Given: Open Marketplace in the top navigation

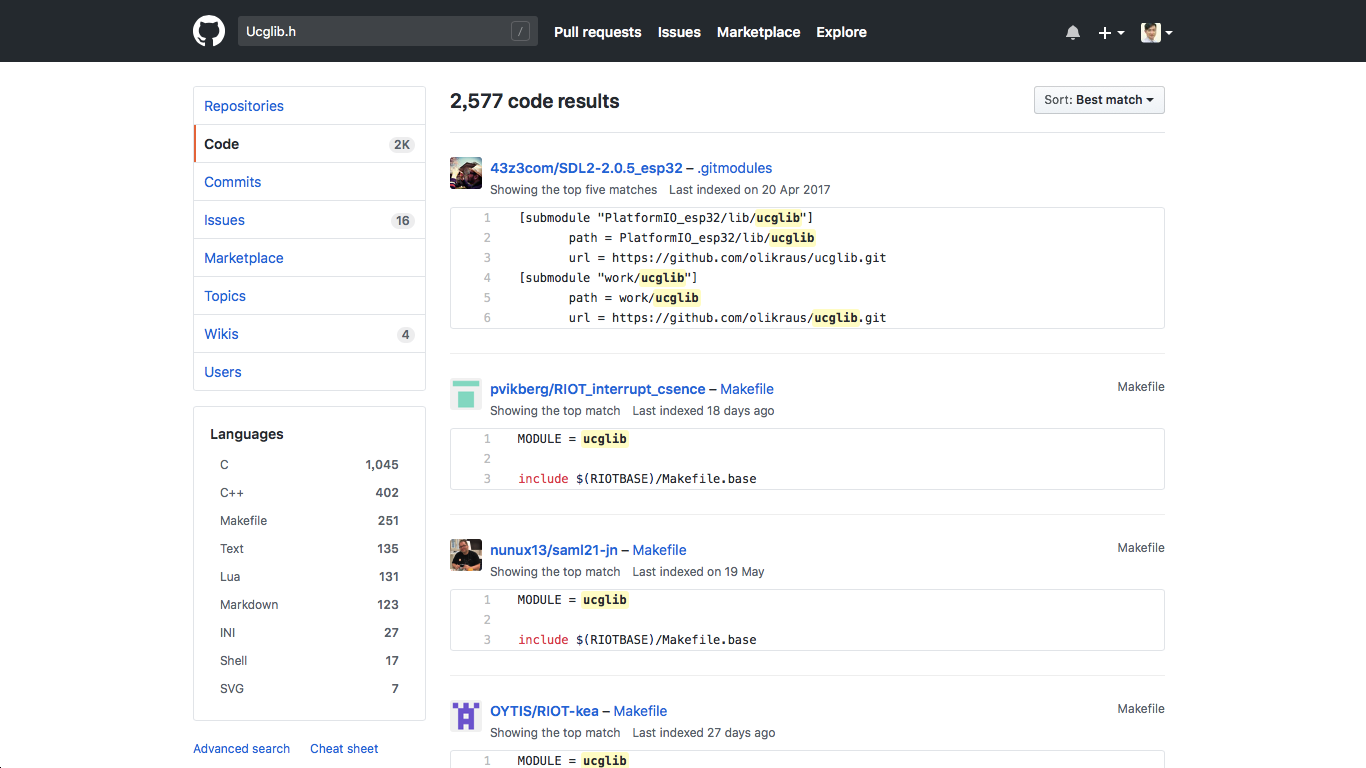Looking at the screenshot, I should click(x=758, y=32).
